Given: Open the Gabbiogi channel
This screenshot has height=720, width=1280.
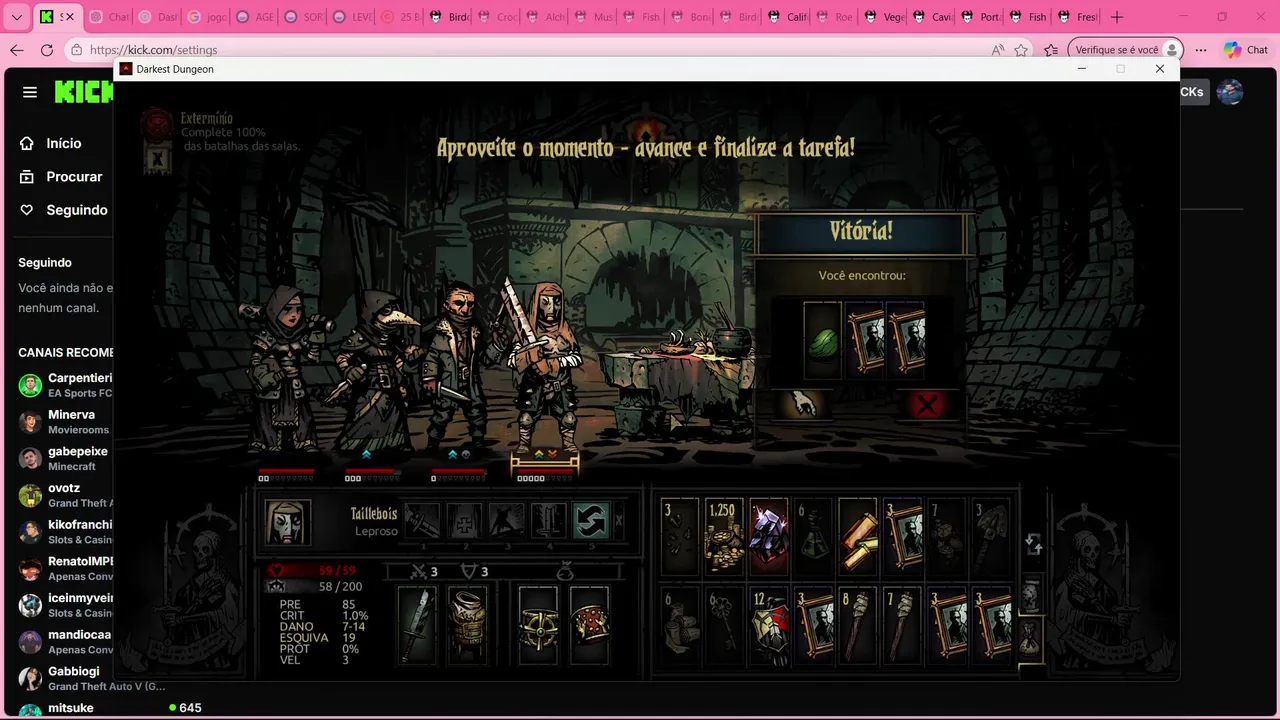Looking at the screenshot, I should point(90,678).
